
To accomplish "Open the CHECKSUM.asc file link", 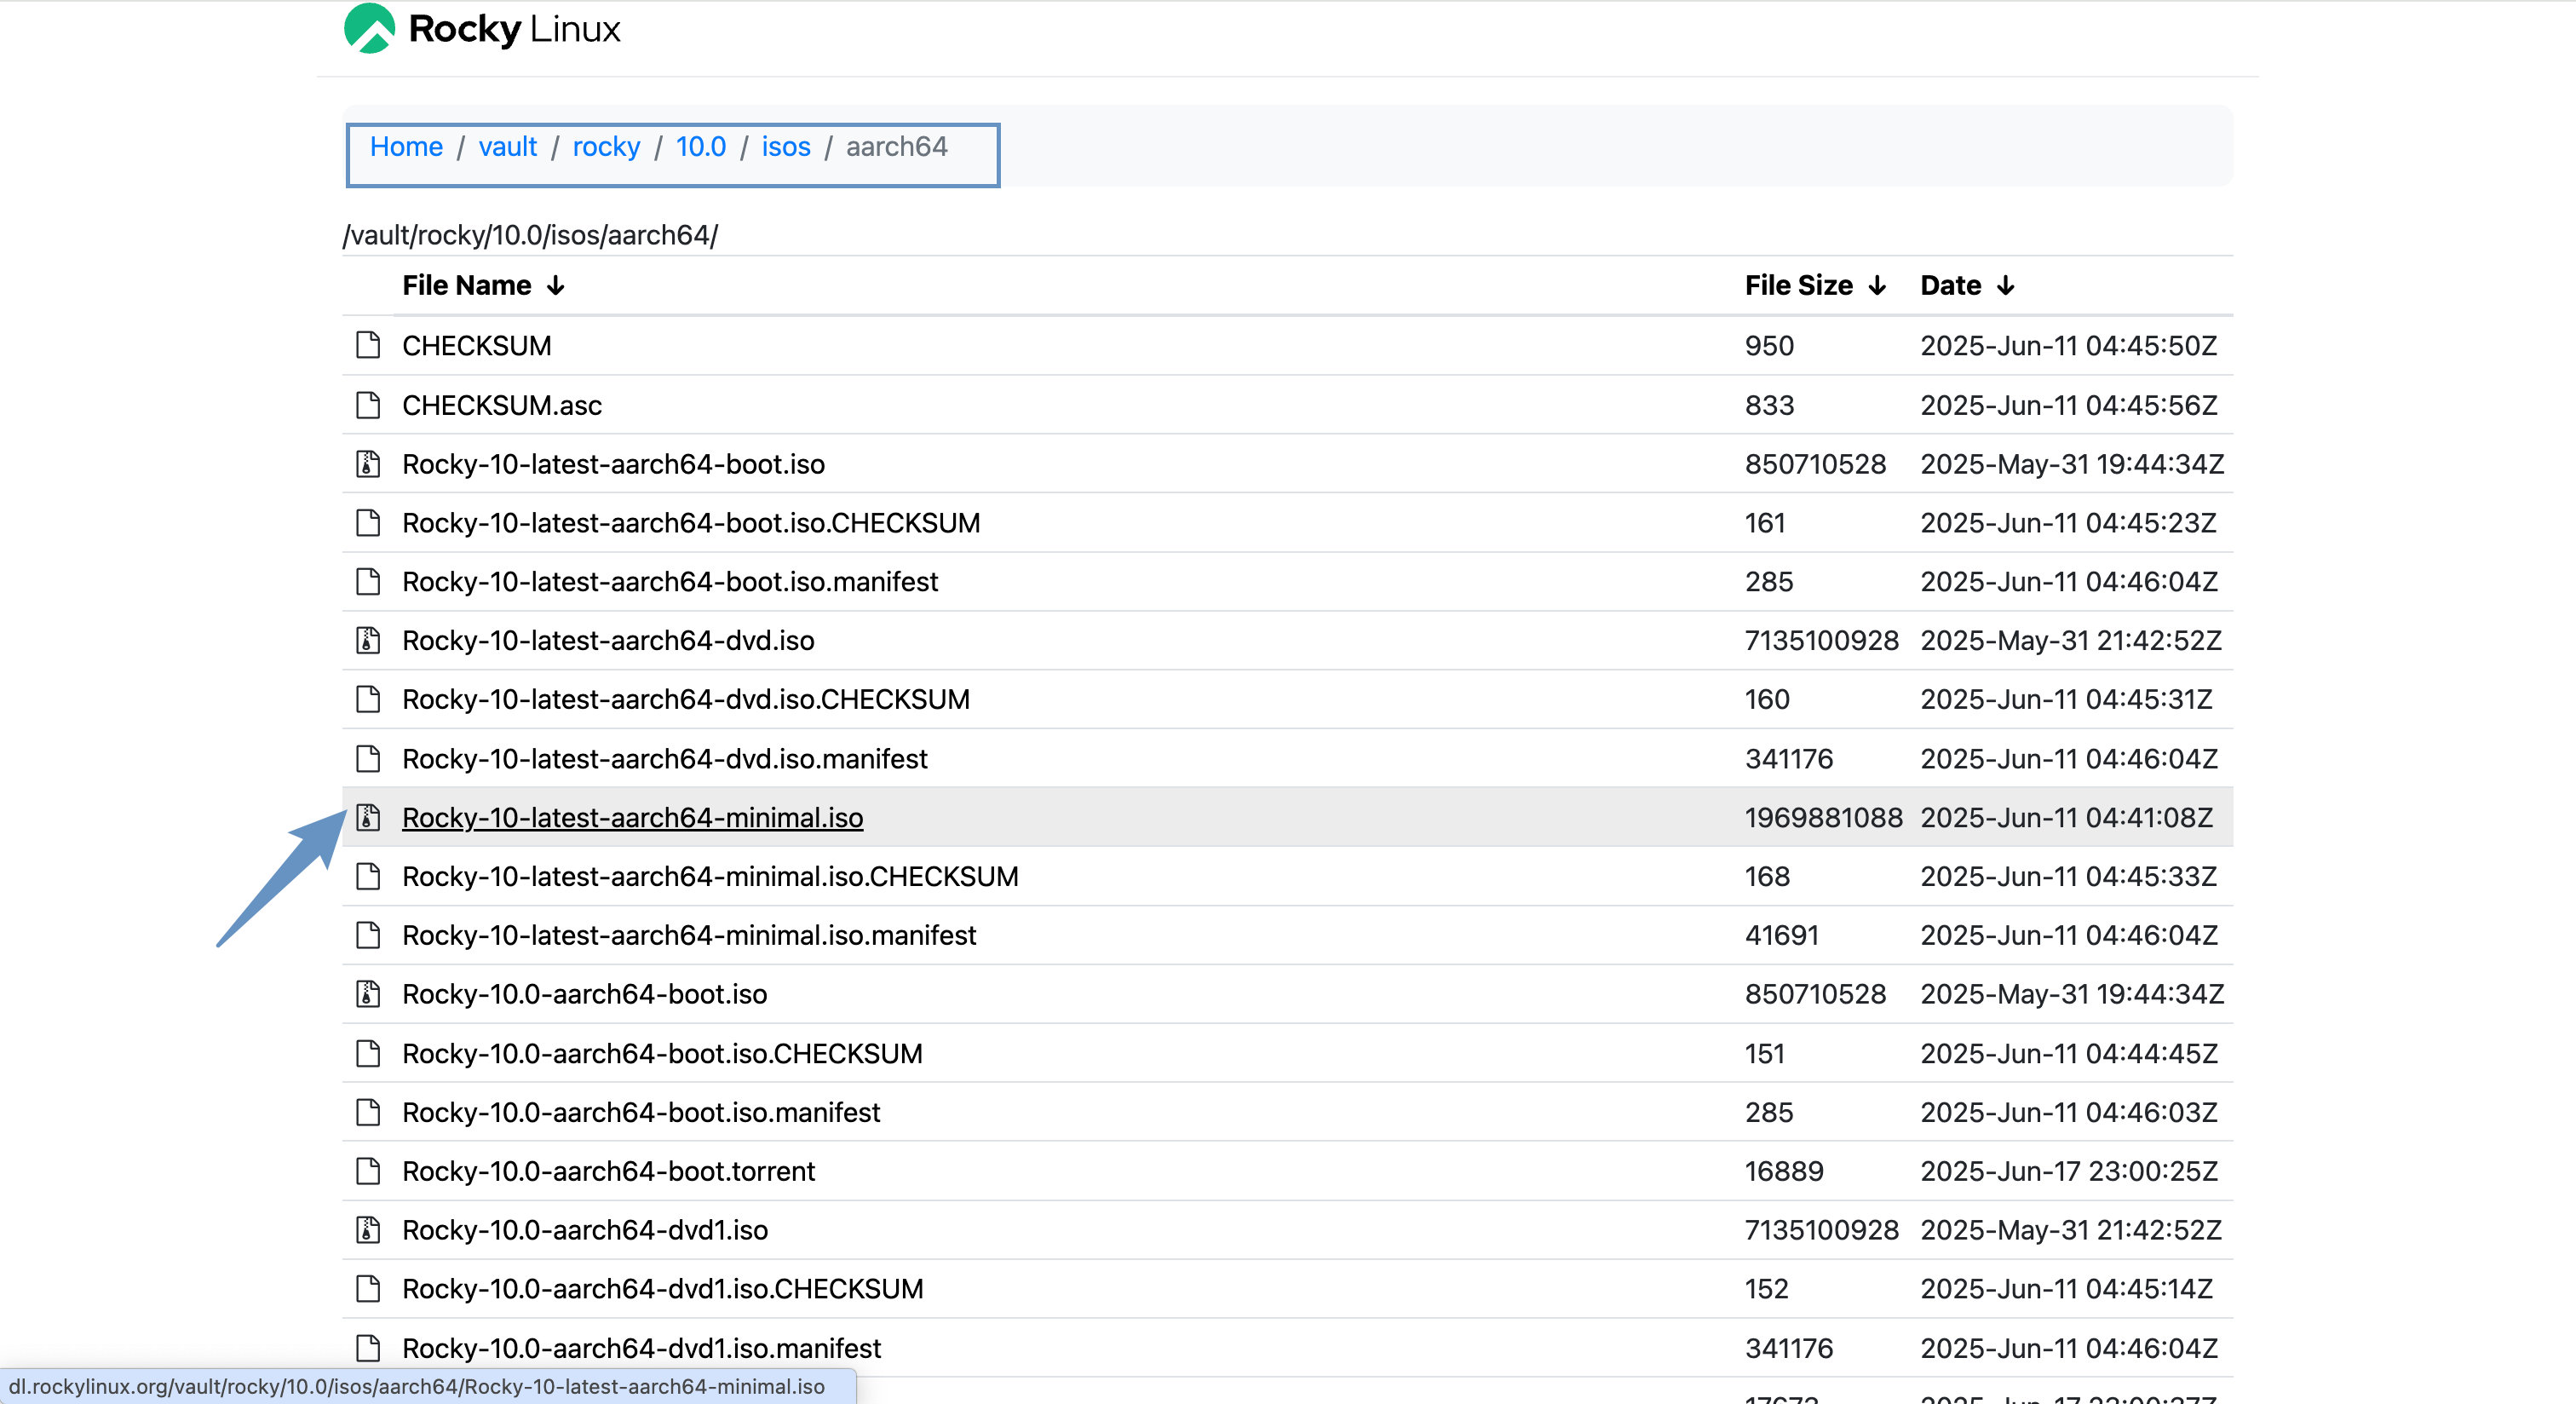I will [x=502, y=405].
